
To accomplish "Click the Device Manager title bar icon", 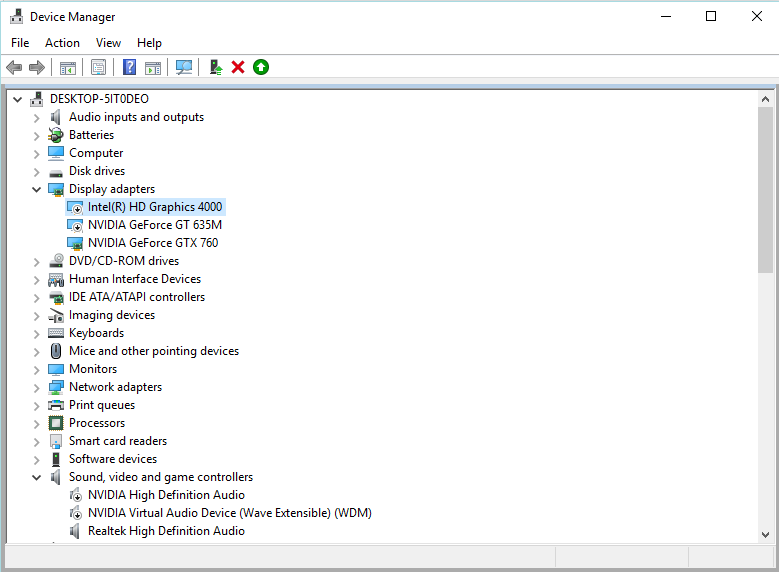I will [x=16, y=16].
